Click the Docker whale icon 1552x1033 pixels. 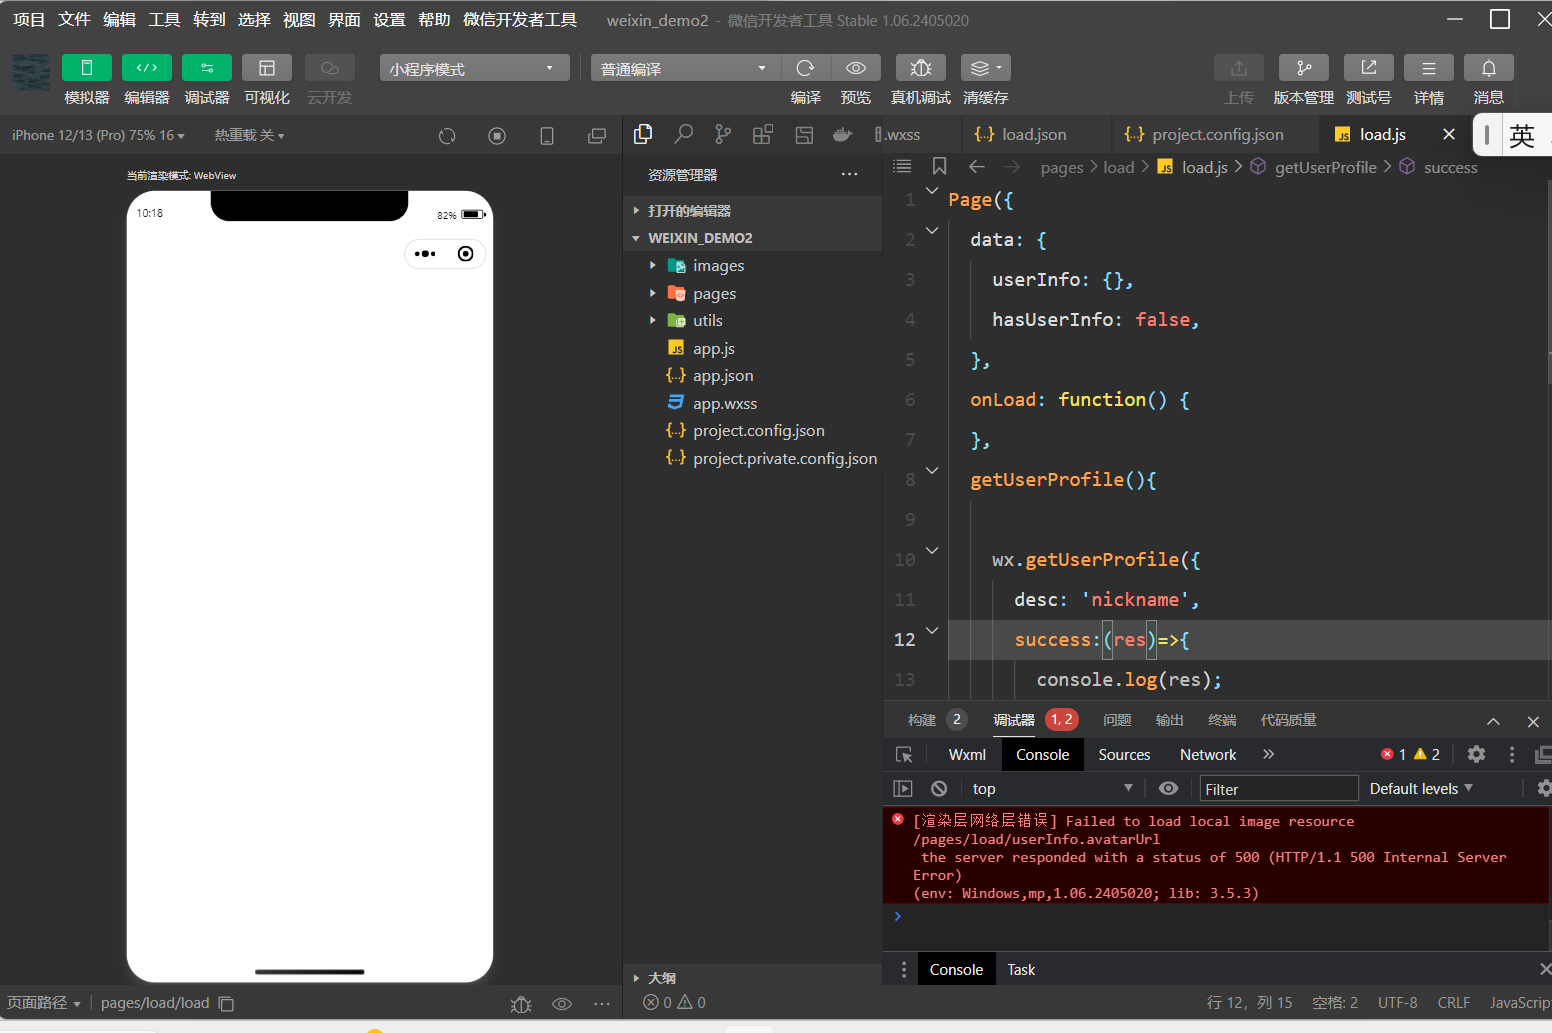click(843, 134)
